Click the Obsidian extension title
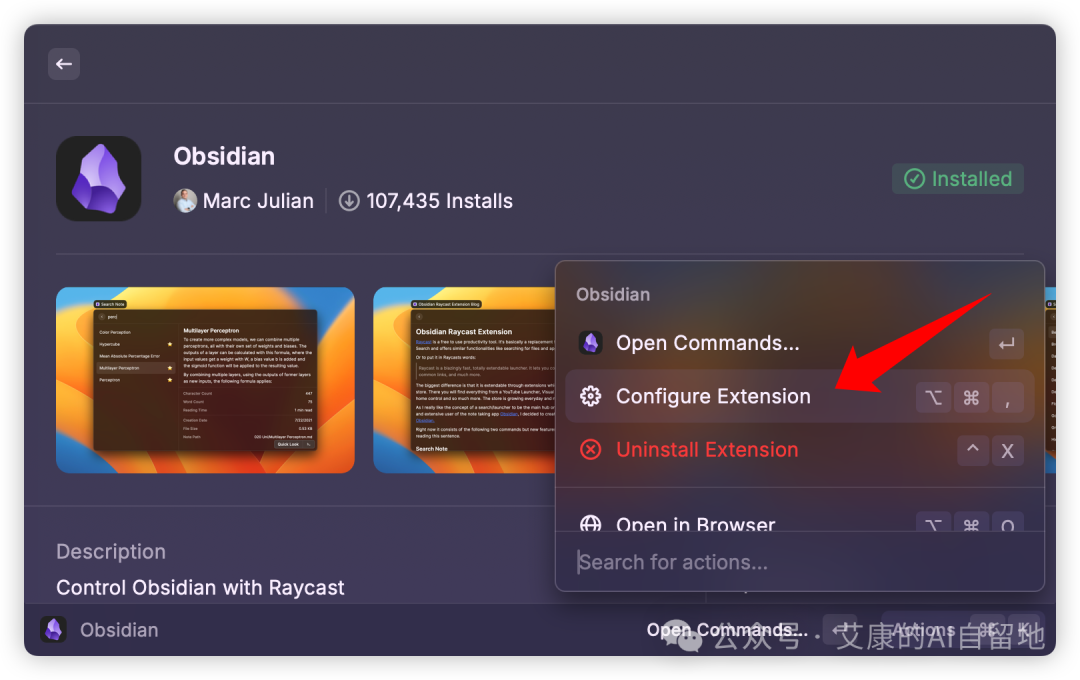1080x680 pixels. [224, 156]
